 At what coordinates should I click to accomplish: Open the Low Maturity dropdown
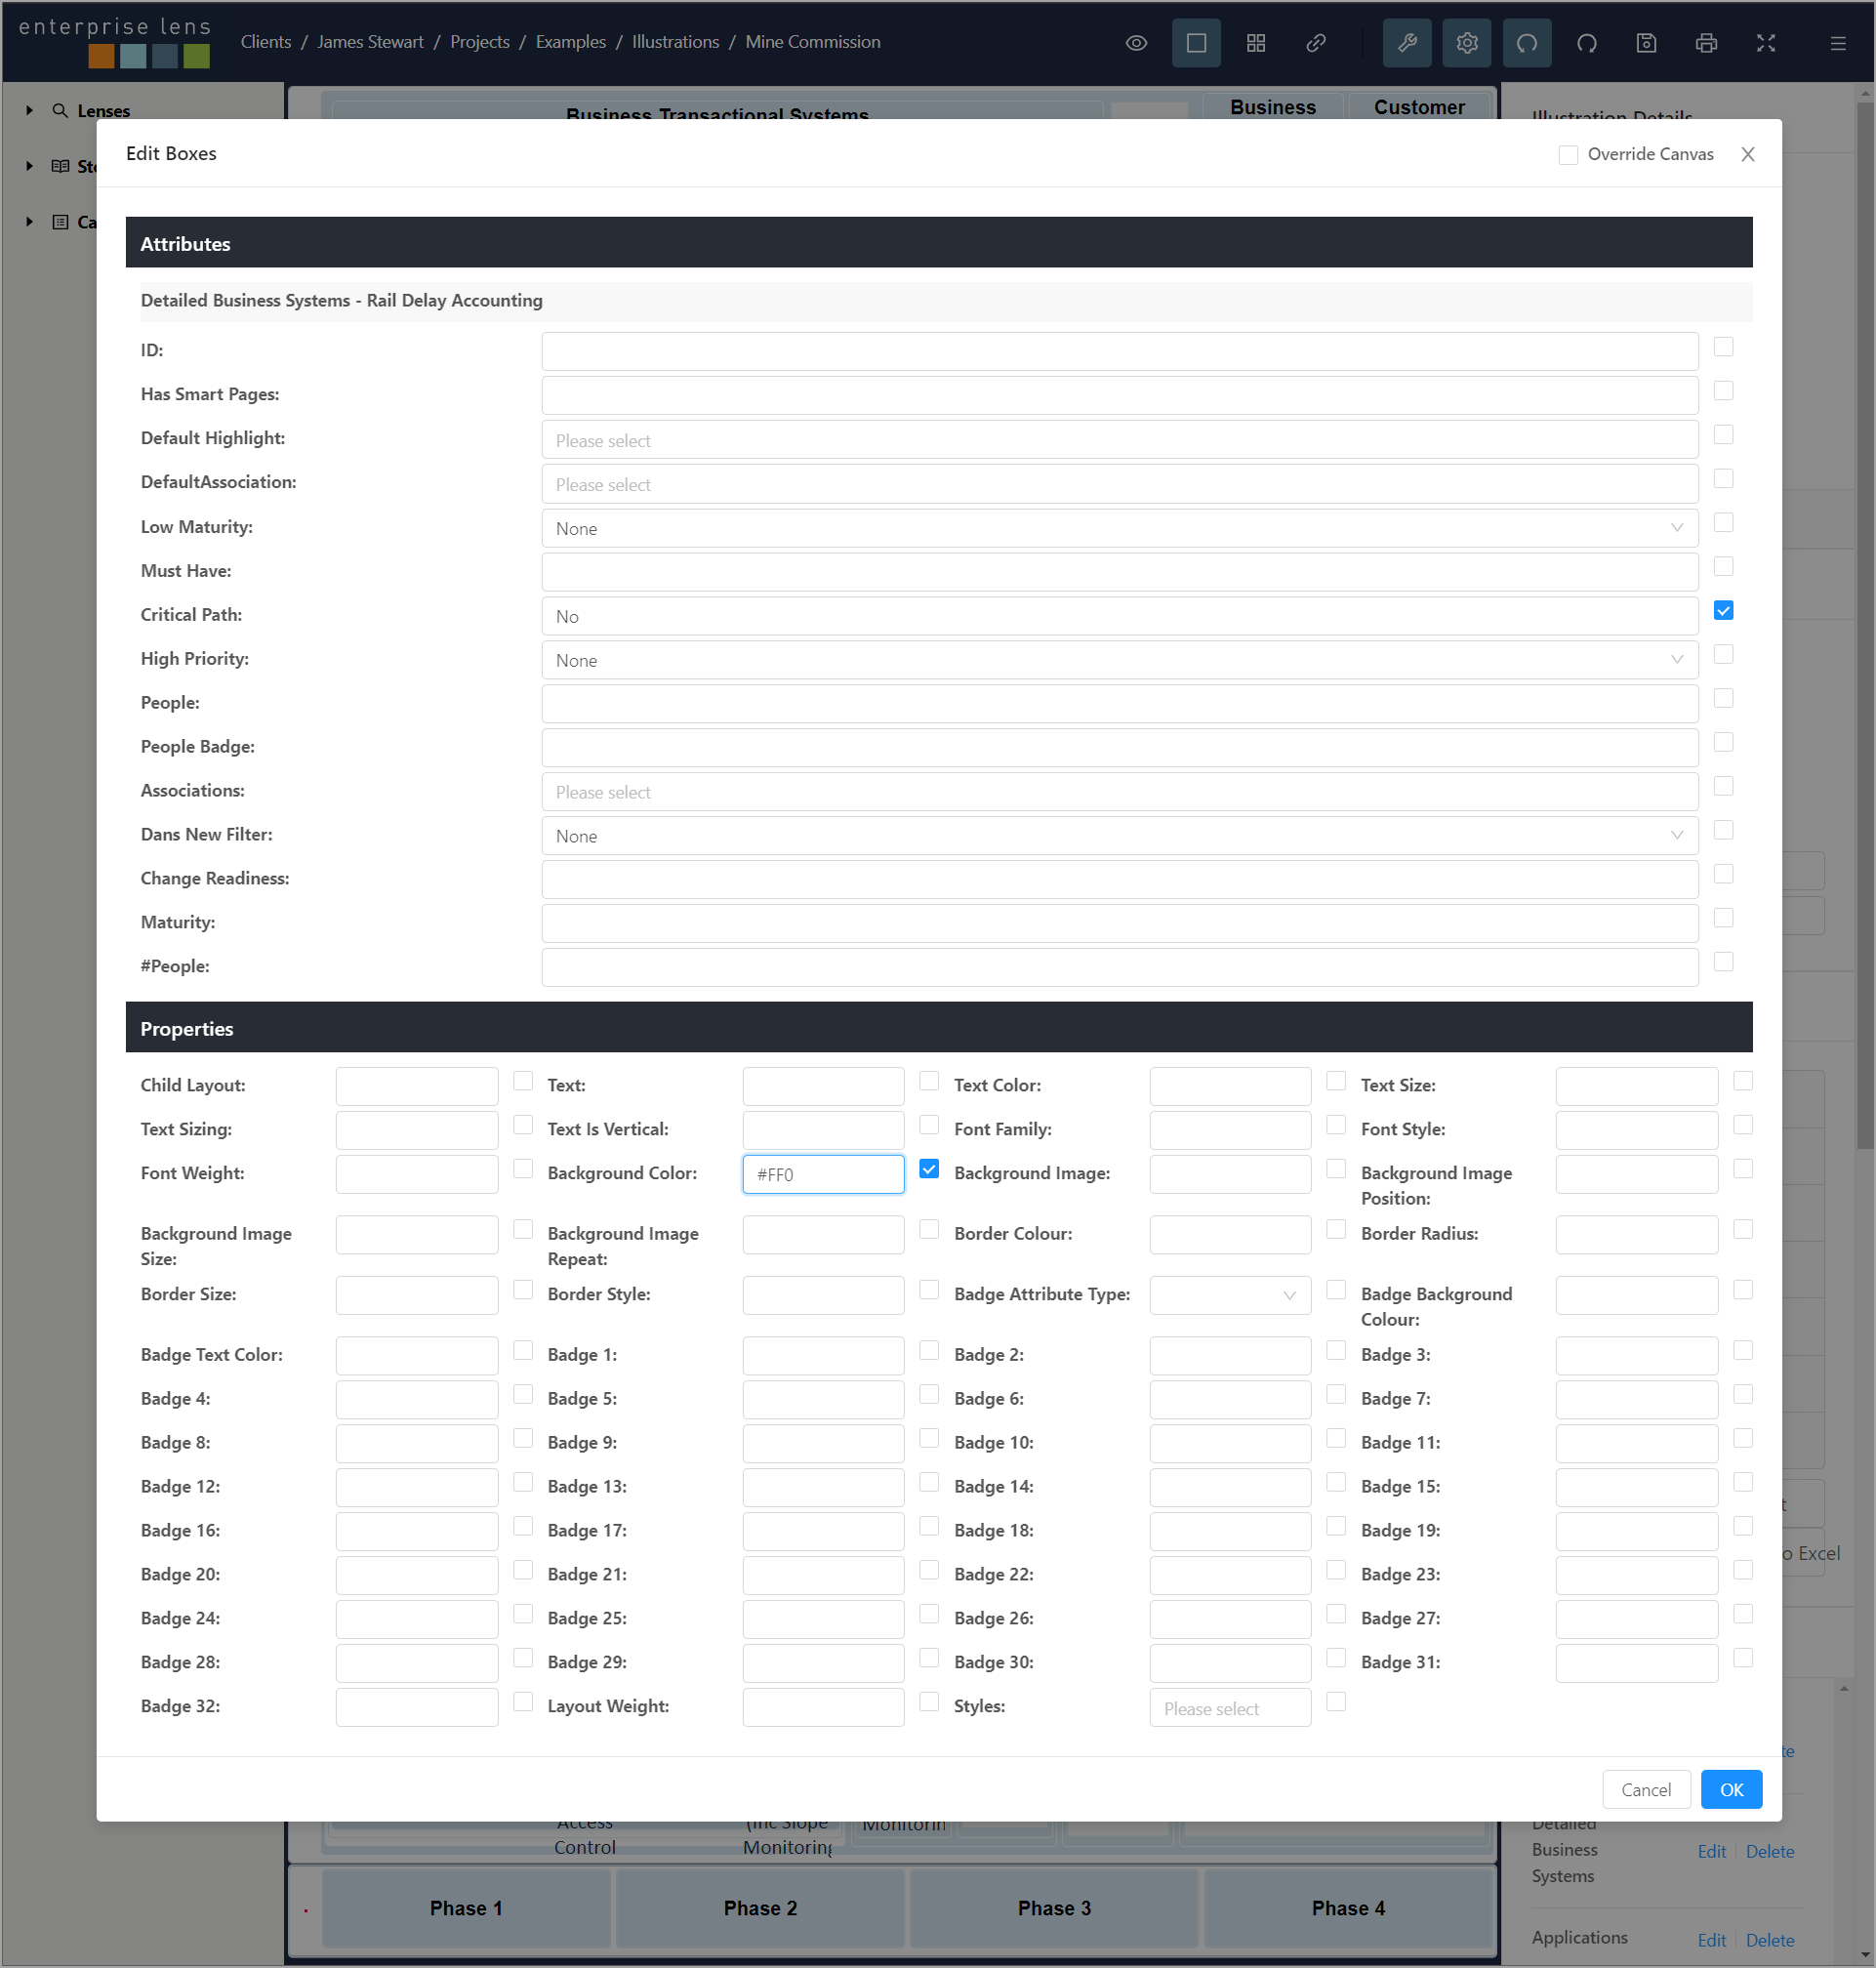pyautogui.click(x=1119, y=528)
